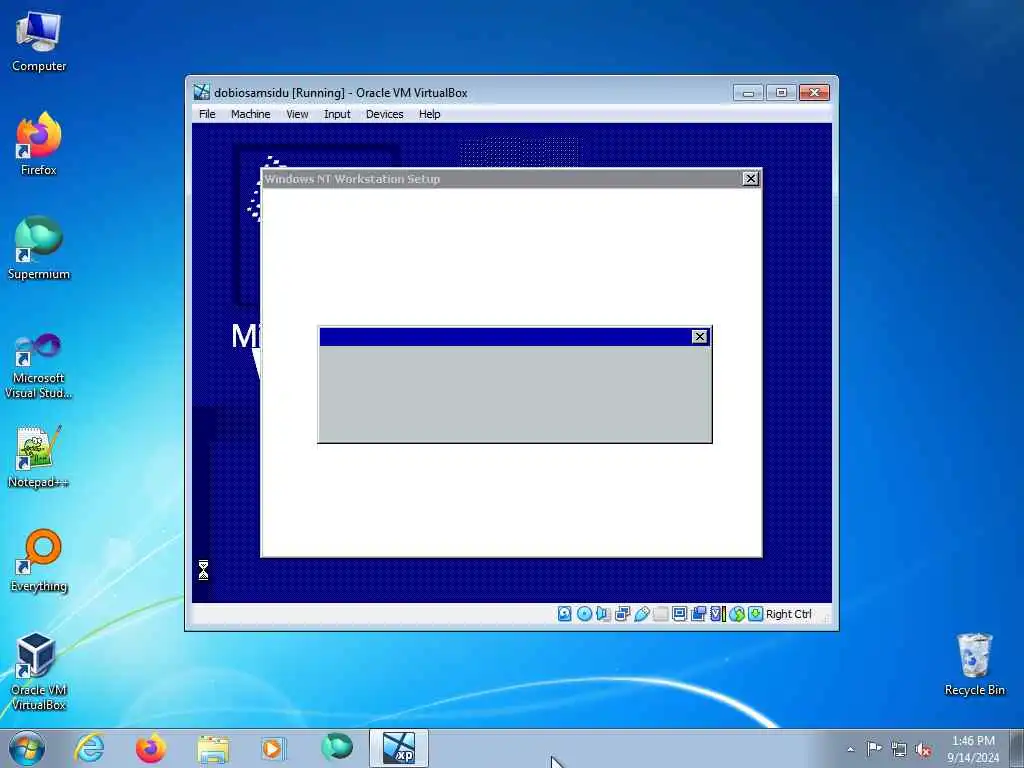Open the Action Center flag tray icon
1024x768 pixels.
tap(874, 749)
